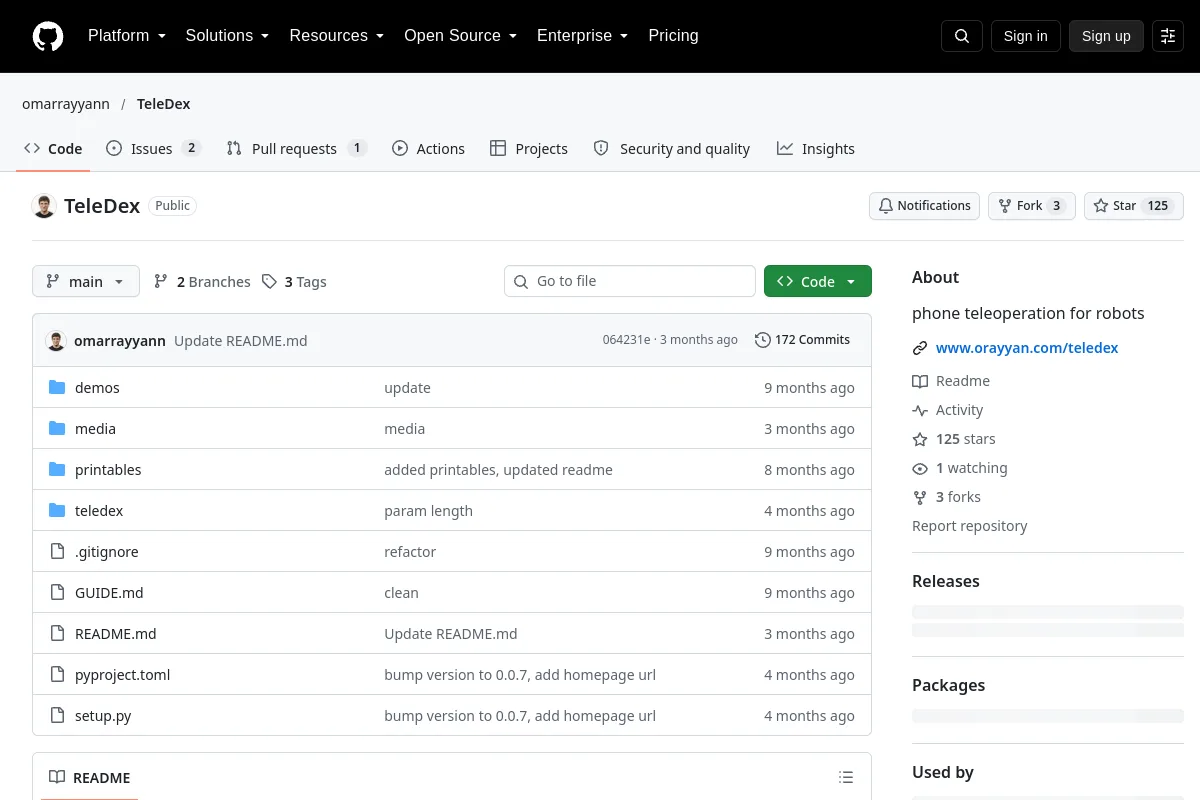This screenshot has height=800, width=1200.
Task: Open the Projects tab
Action: coord(529,148)
